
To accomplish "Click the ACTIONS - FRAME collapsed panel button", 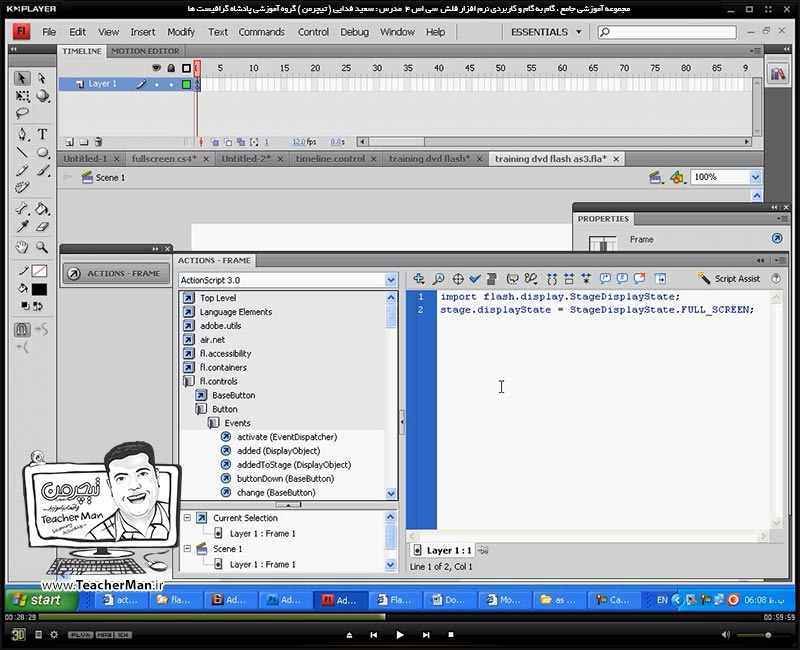I will (x=116, y=273).
